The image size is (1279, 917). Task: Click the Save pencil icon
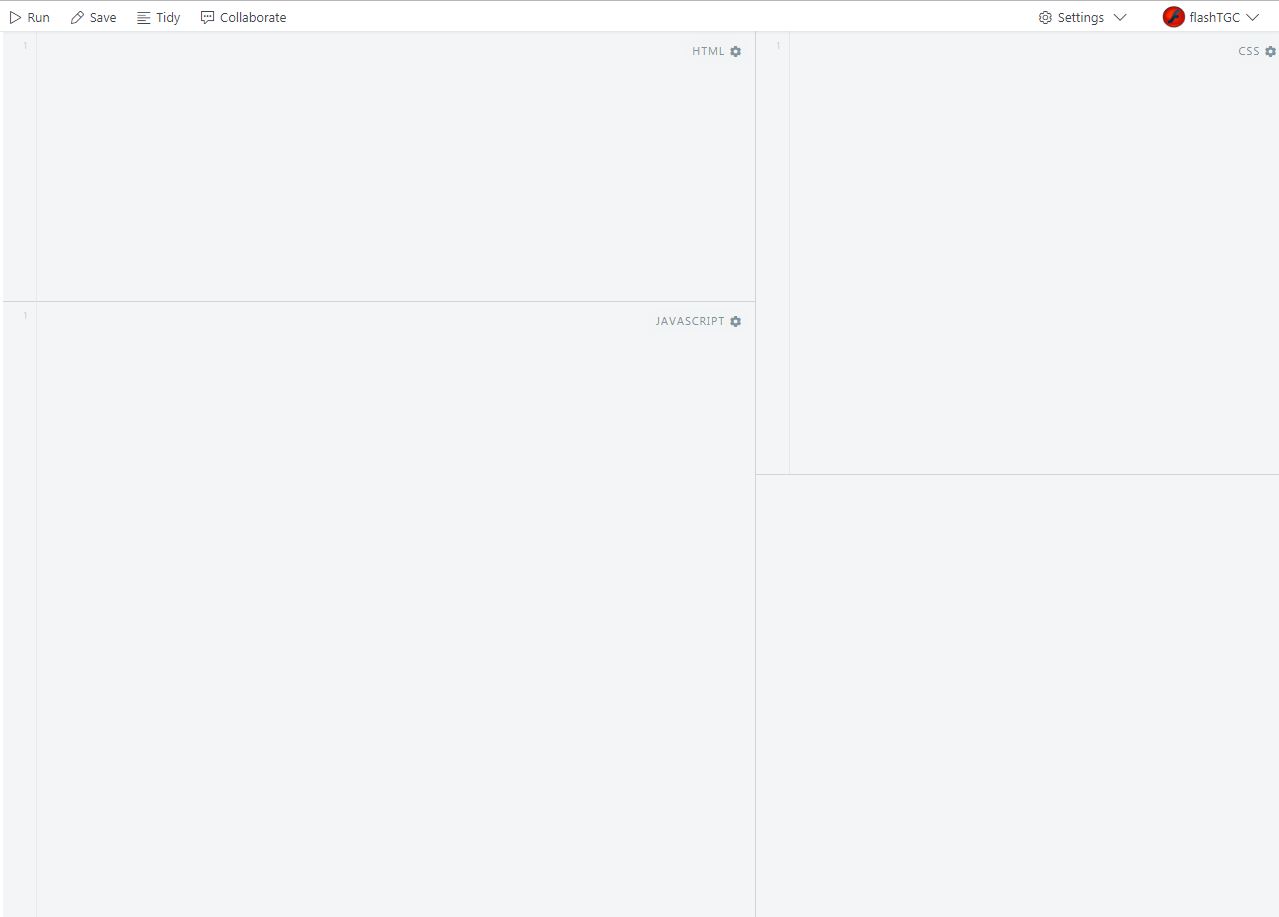click(78, 17)
